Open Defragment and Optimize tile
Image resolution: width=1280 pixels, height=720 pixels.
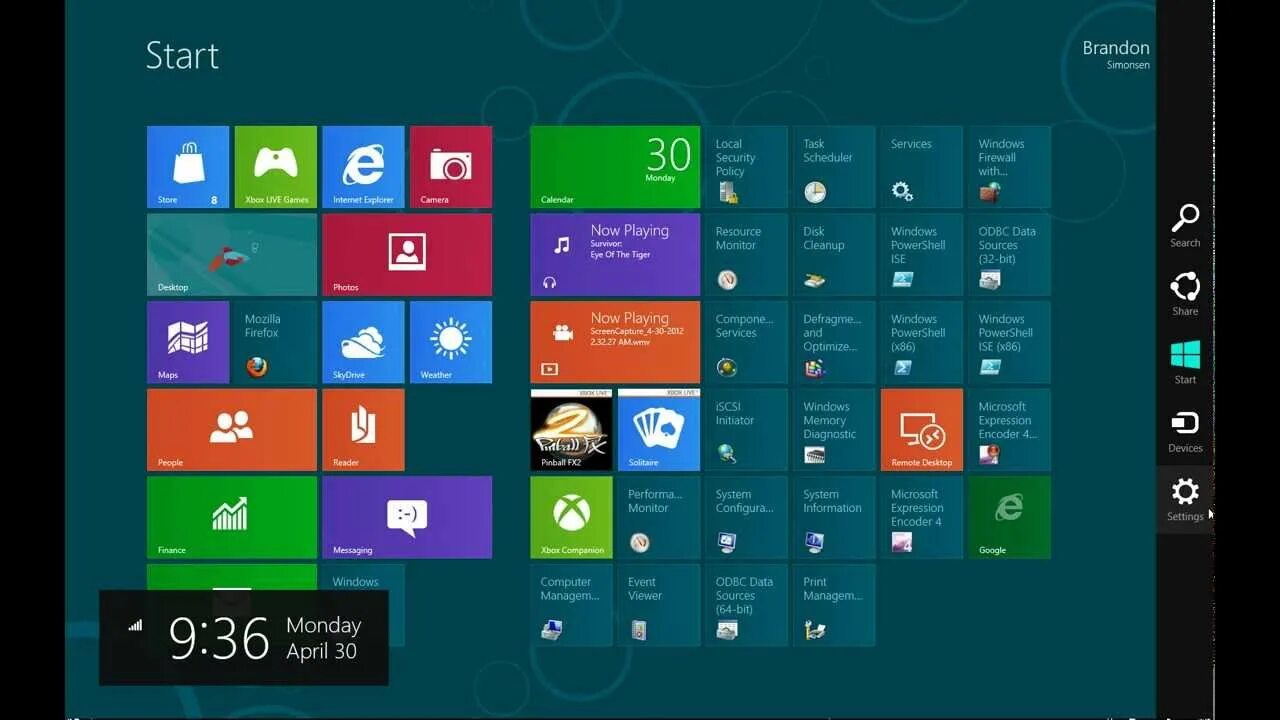834,342
